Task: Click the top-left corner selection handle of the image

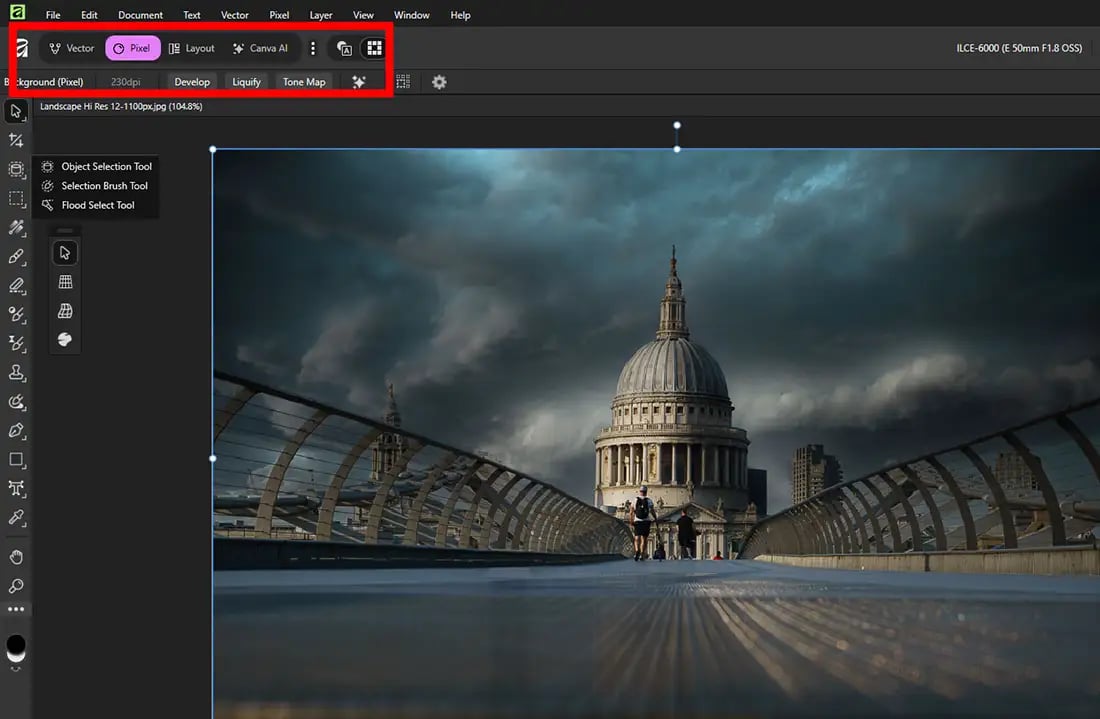Action: pyautogui.click(x=213, y=149)
